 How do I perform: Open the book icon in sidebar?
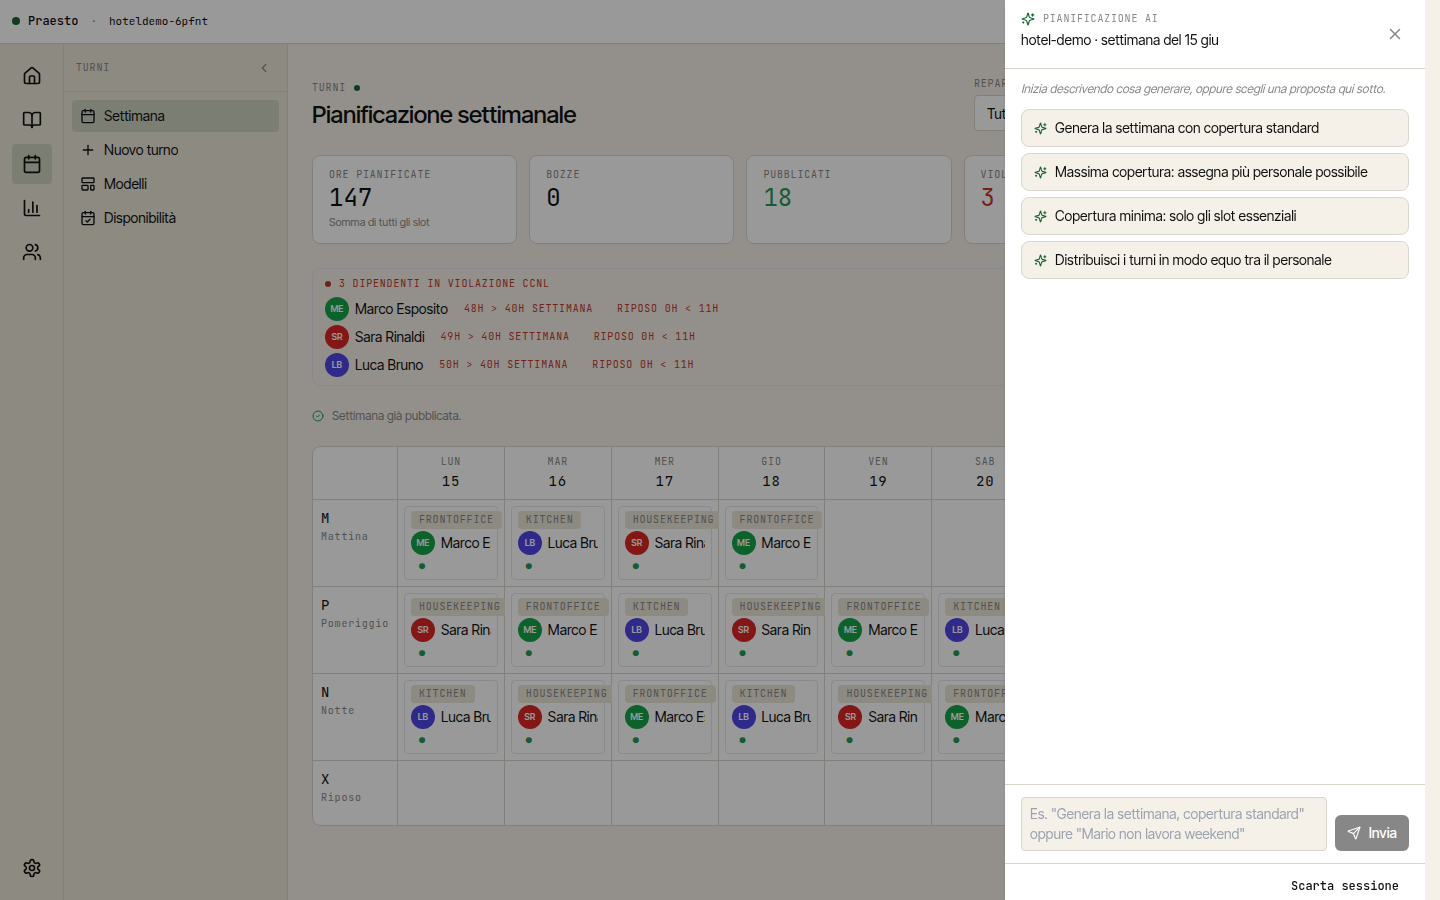32,120
